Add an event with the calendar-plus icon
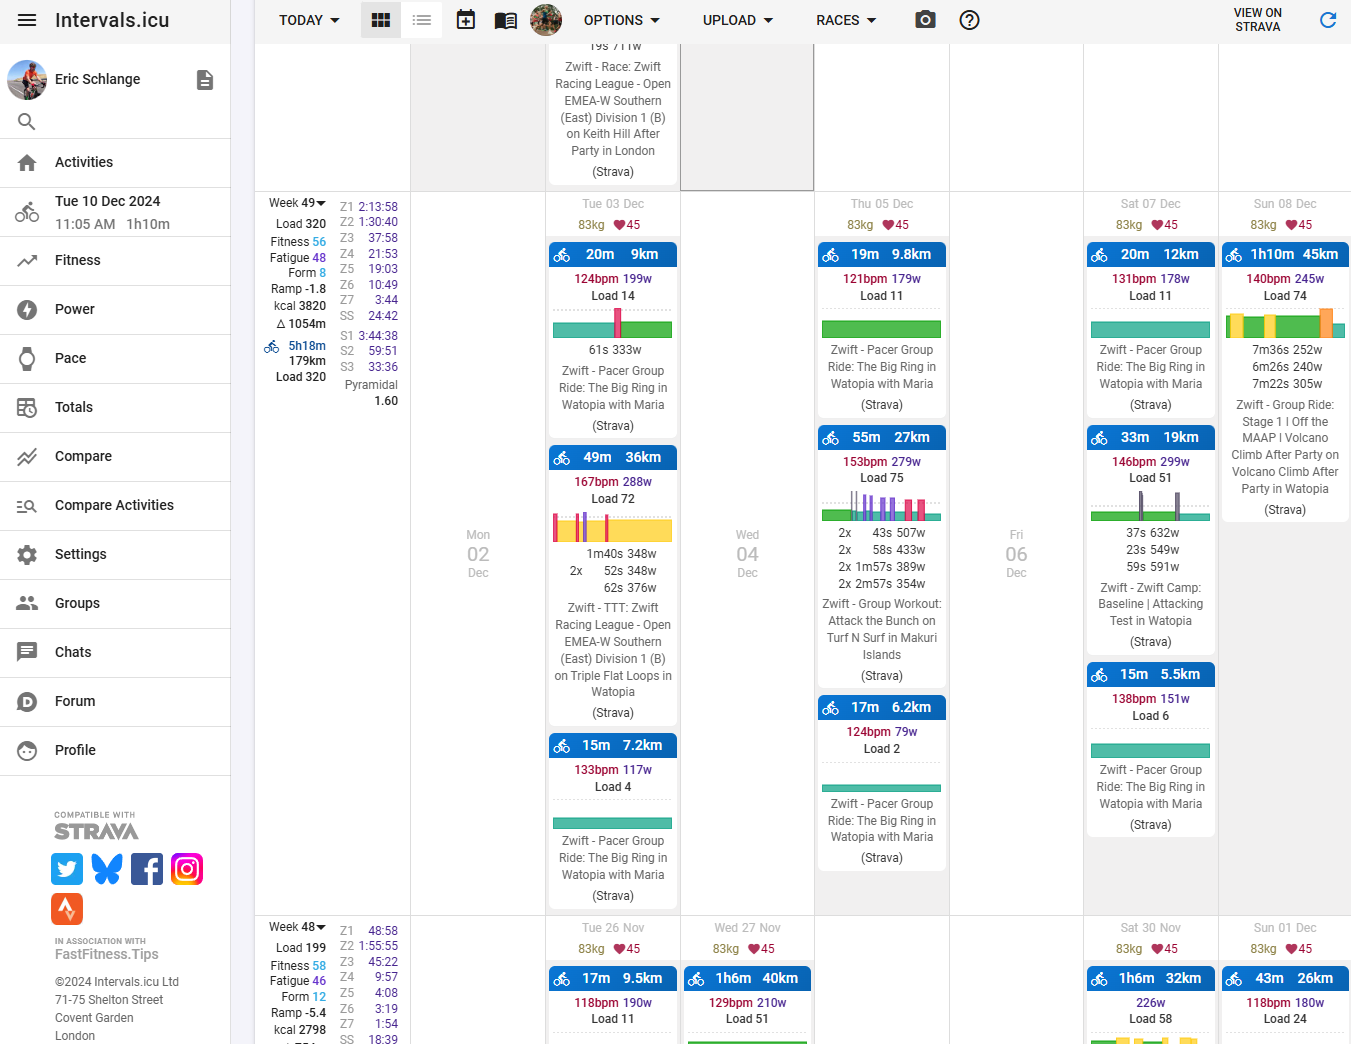This screenshot has height=1044, width=1351. click(465, 19)
